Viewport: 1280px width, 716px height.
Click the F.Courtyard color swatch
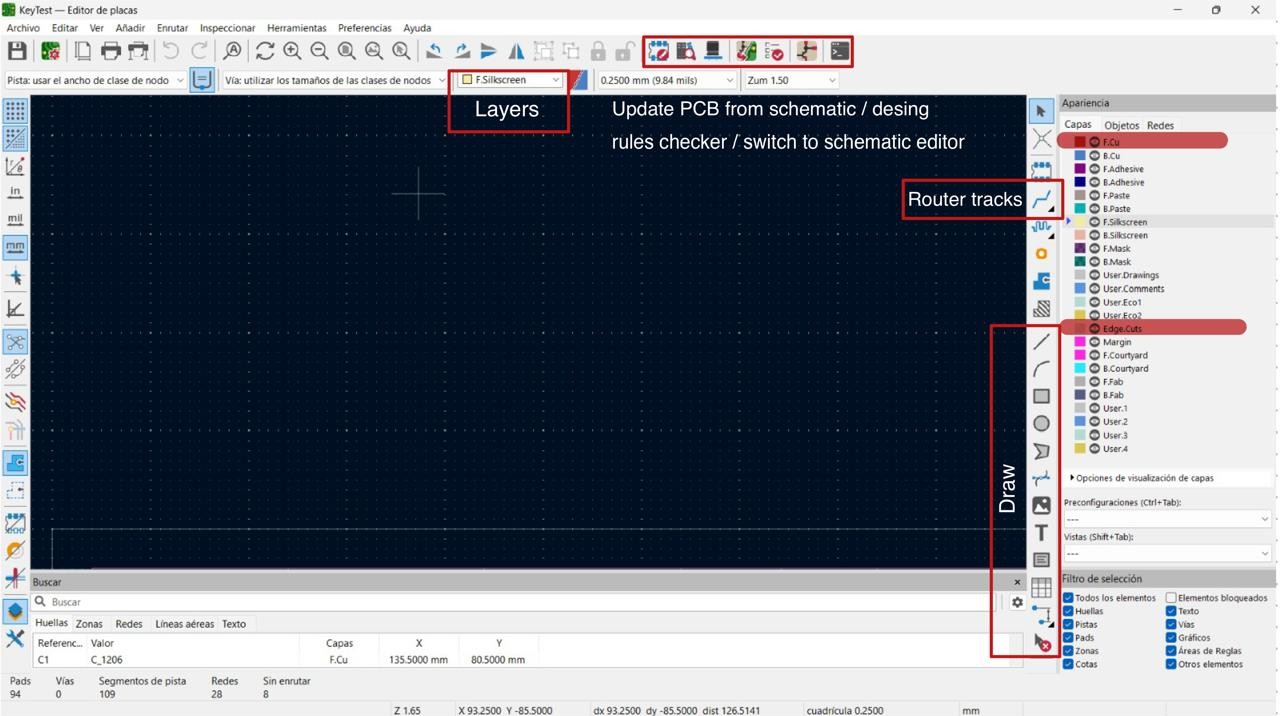[1080, 355]
